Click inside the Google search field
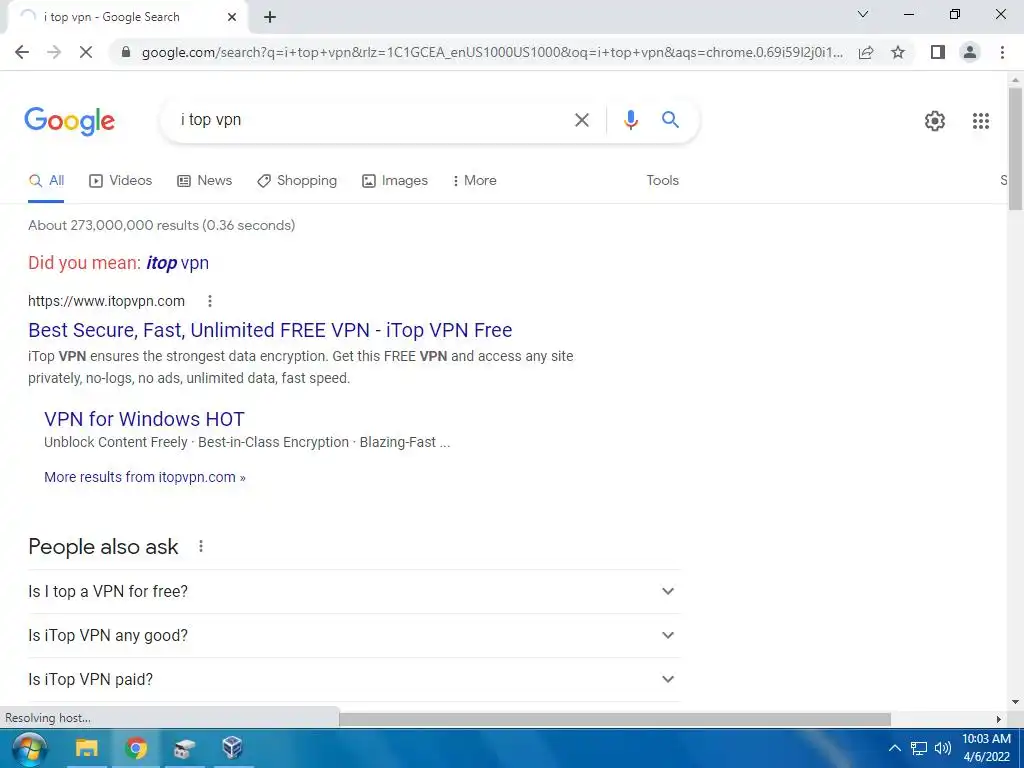Screen dimensions: 1024x768 372,120
